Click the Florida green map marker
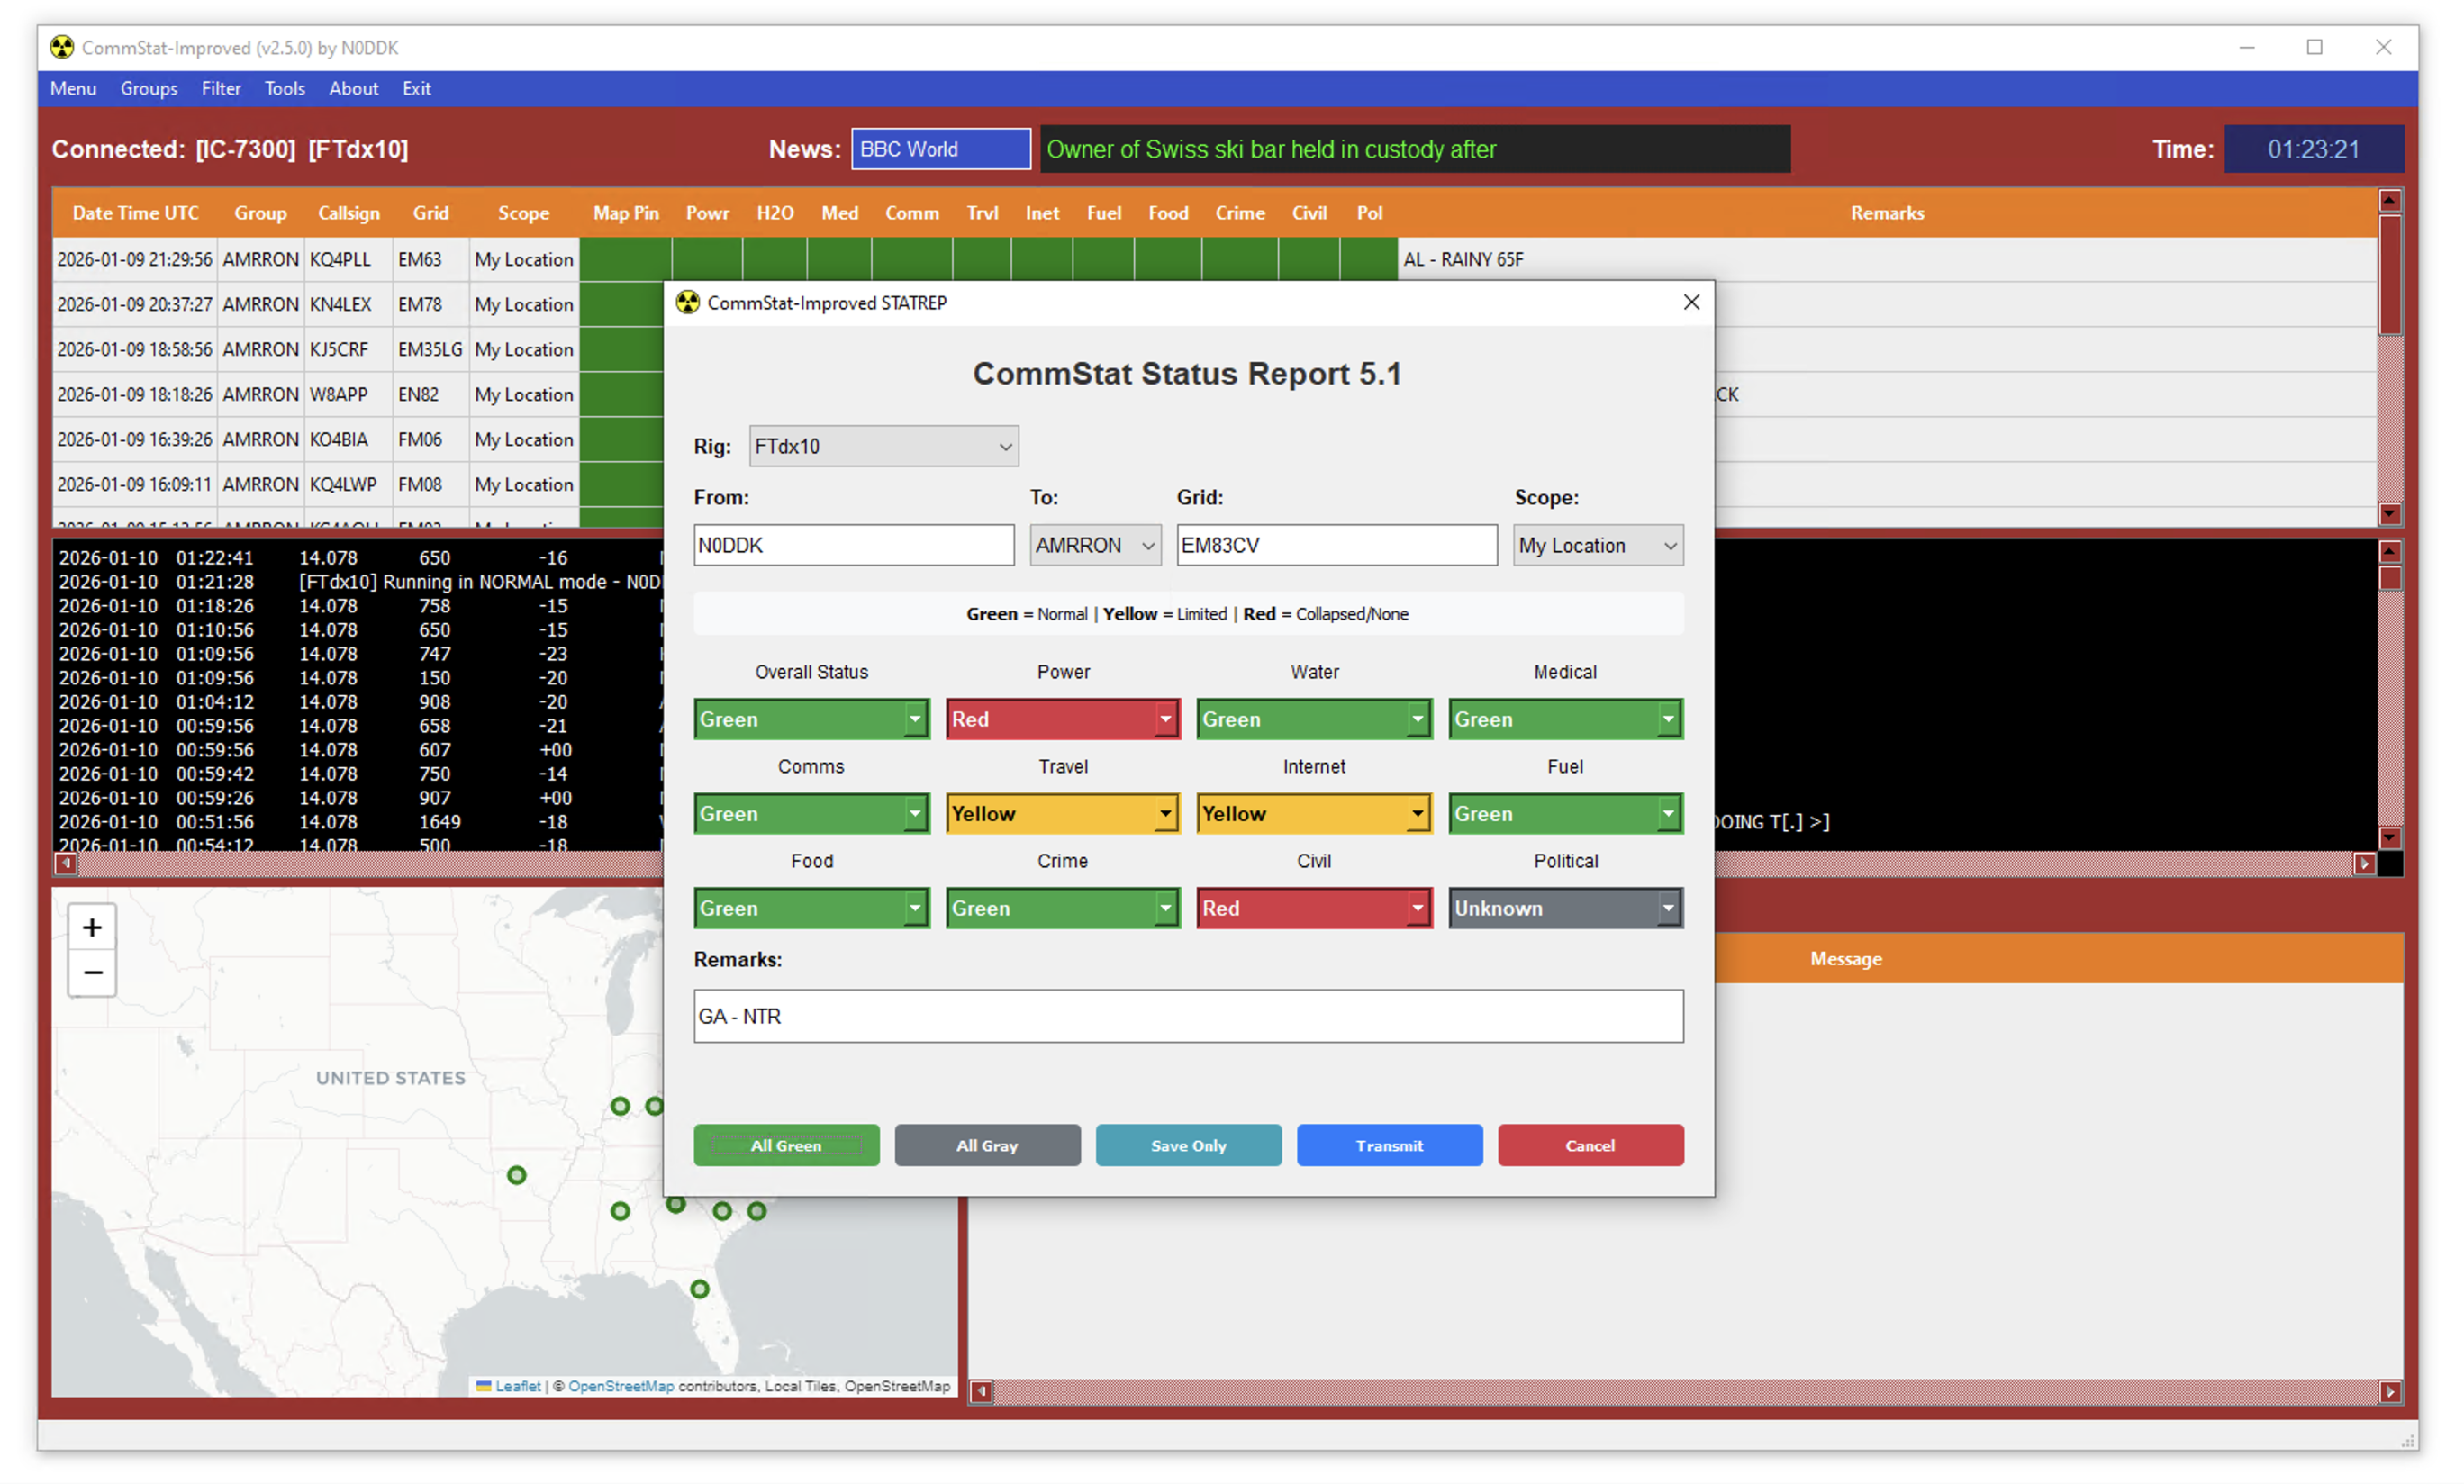 (700, 1289)
